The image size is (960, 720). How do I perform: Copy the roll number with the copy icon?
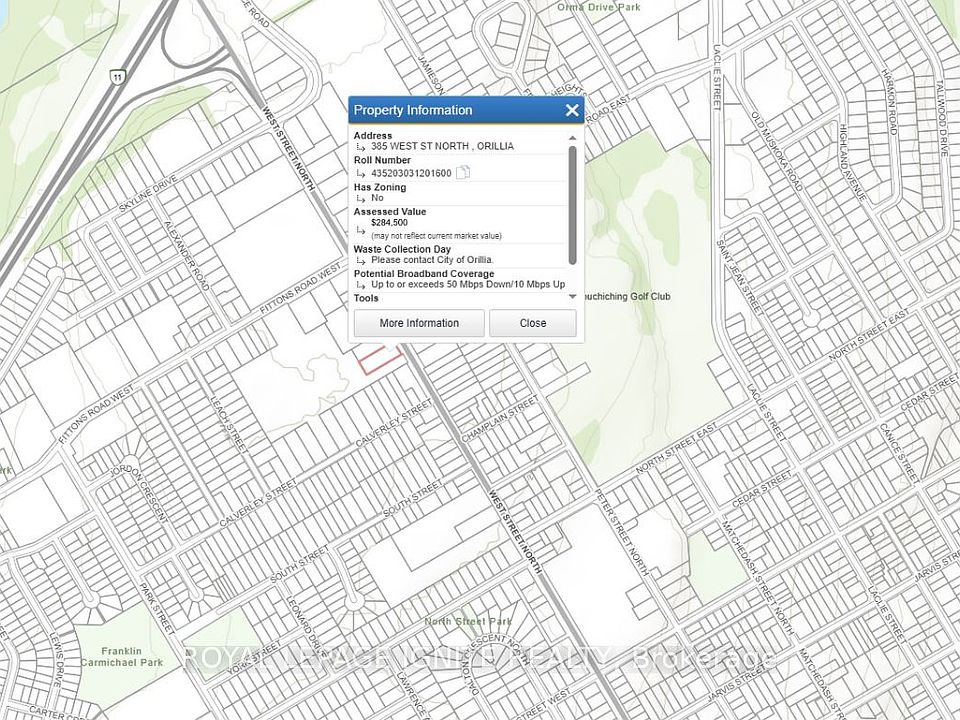(x=463, y=173)
